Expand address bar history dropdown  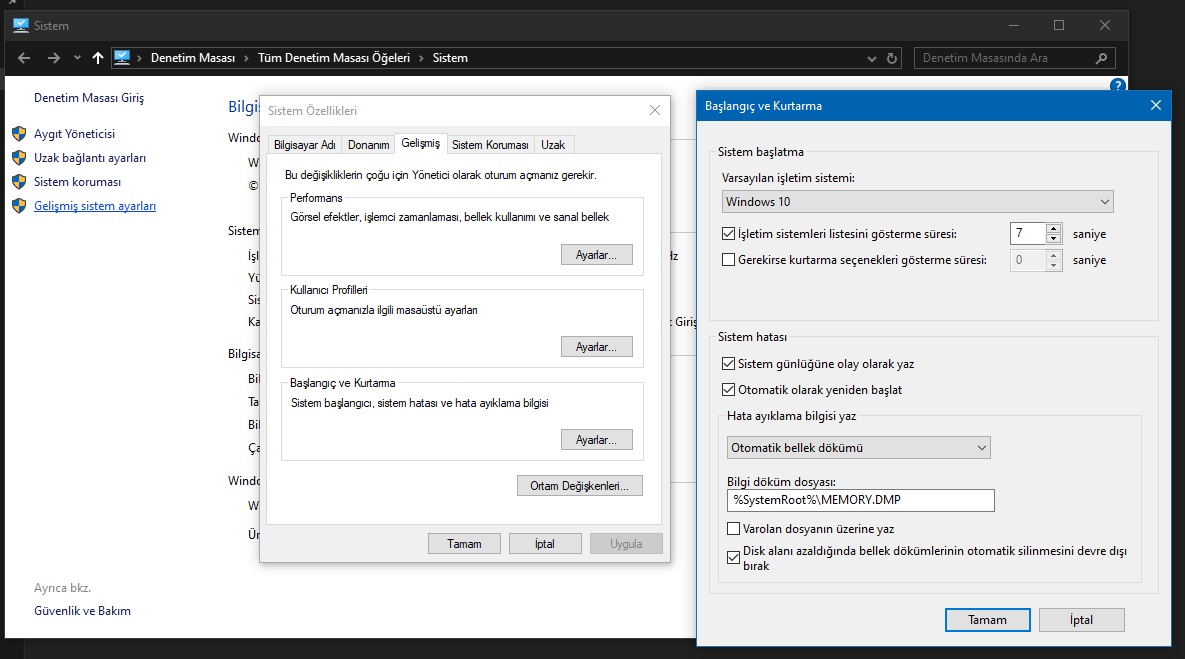pos(871,58)
